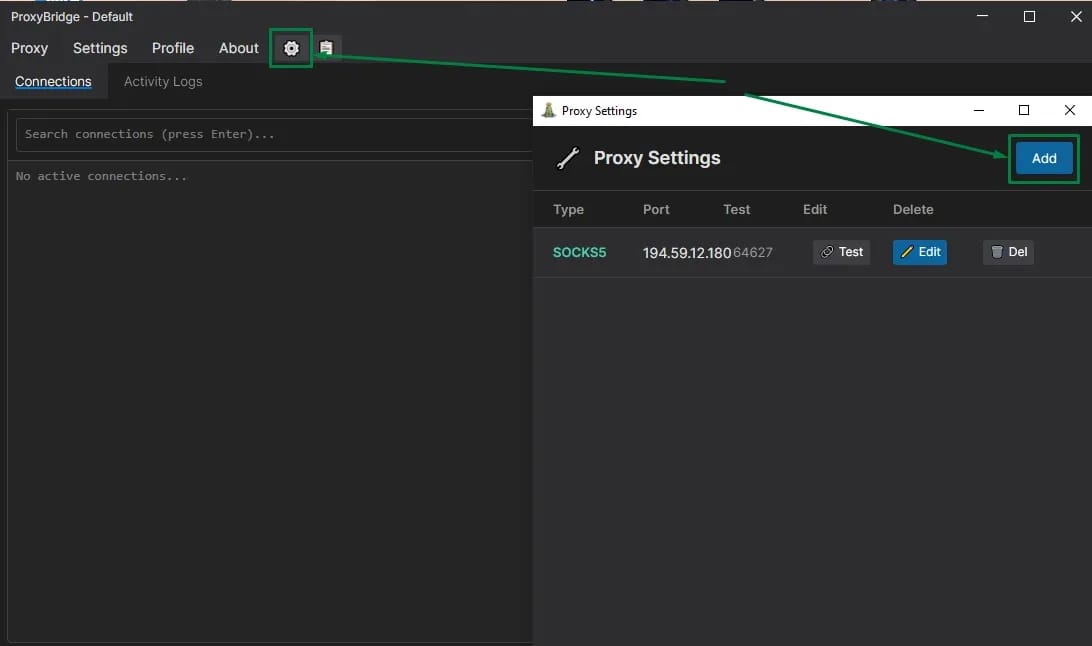Close the Proxy Settings window
Screen dimensions: 1092x646
tap(1070, 110)
